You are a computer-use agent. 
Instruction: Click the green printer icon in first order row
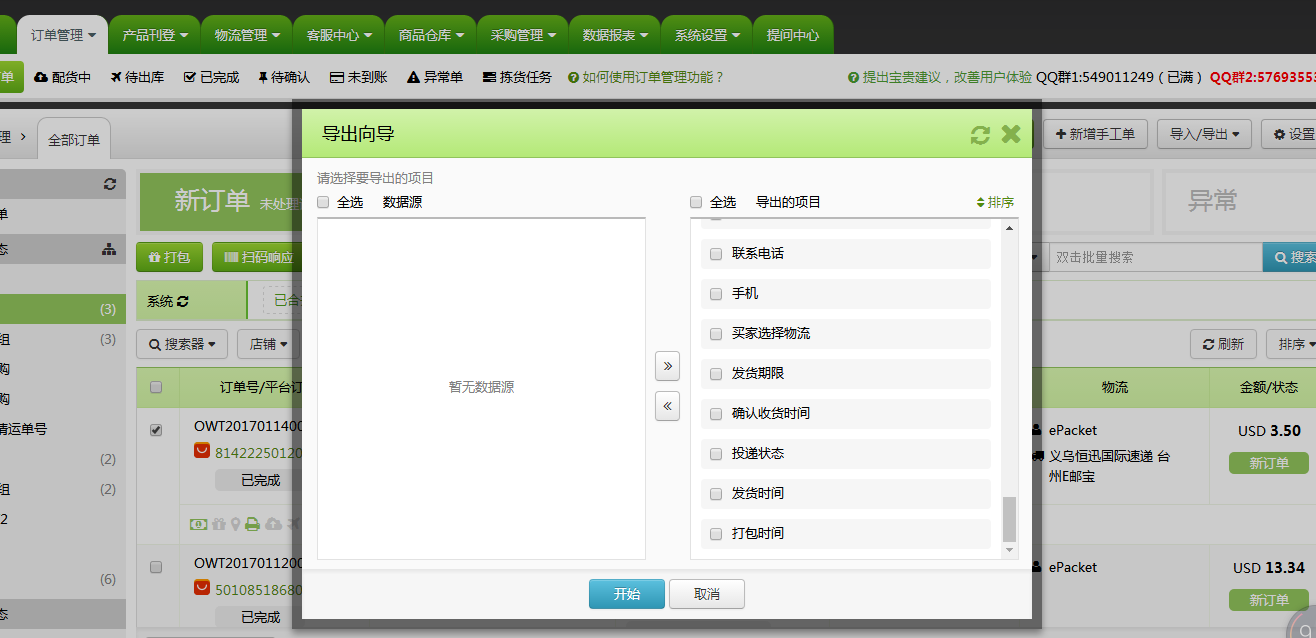[253, 523]
